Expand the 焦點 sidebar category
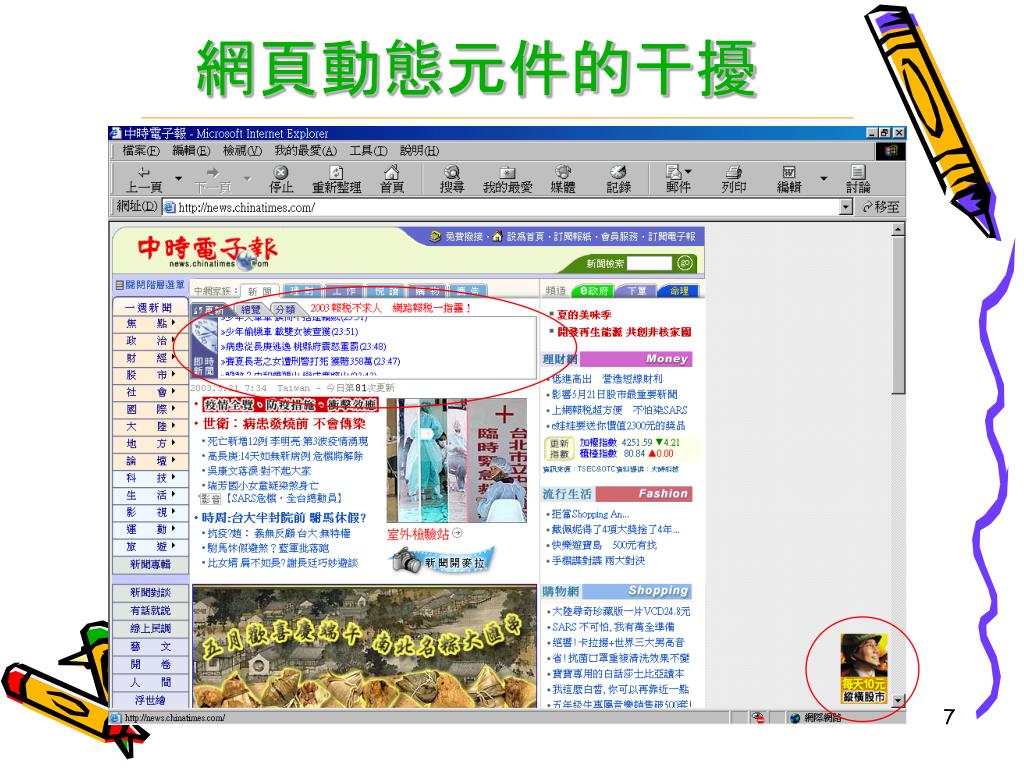 pyautogui.click(x=150, y=324)
